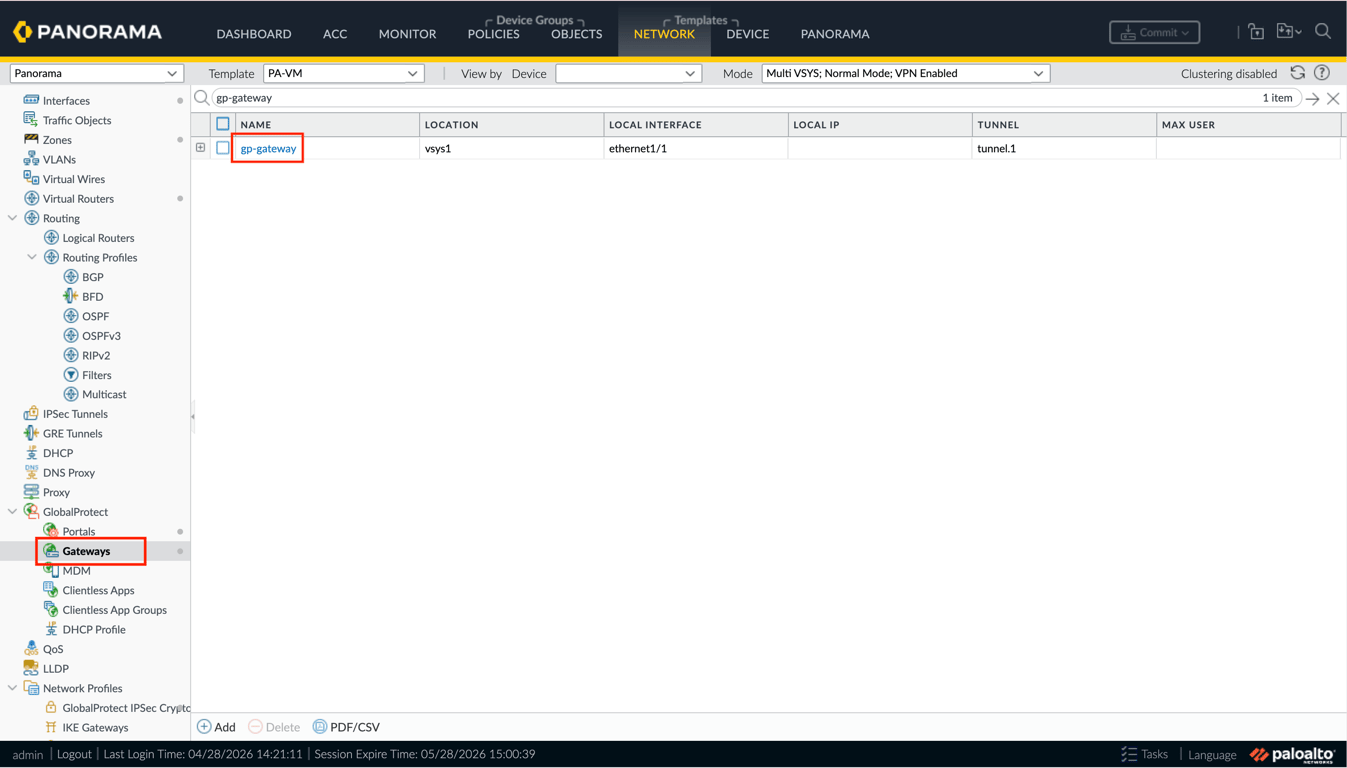Image resolution: width=1347 pixels, height=768 pixels.
Task: Select the OSPFv3 routing profile
Action: point(101,336)
